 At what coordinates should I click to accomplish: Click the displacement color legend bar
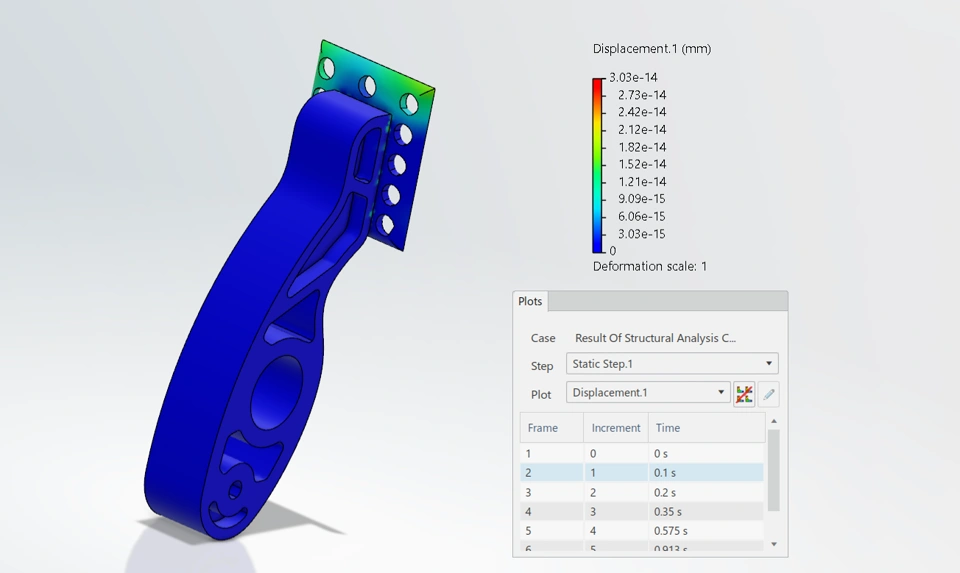(x=598, y=165)
